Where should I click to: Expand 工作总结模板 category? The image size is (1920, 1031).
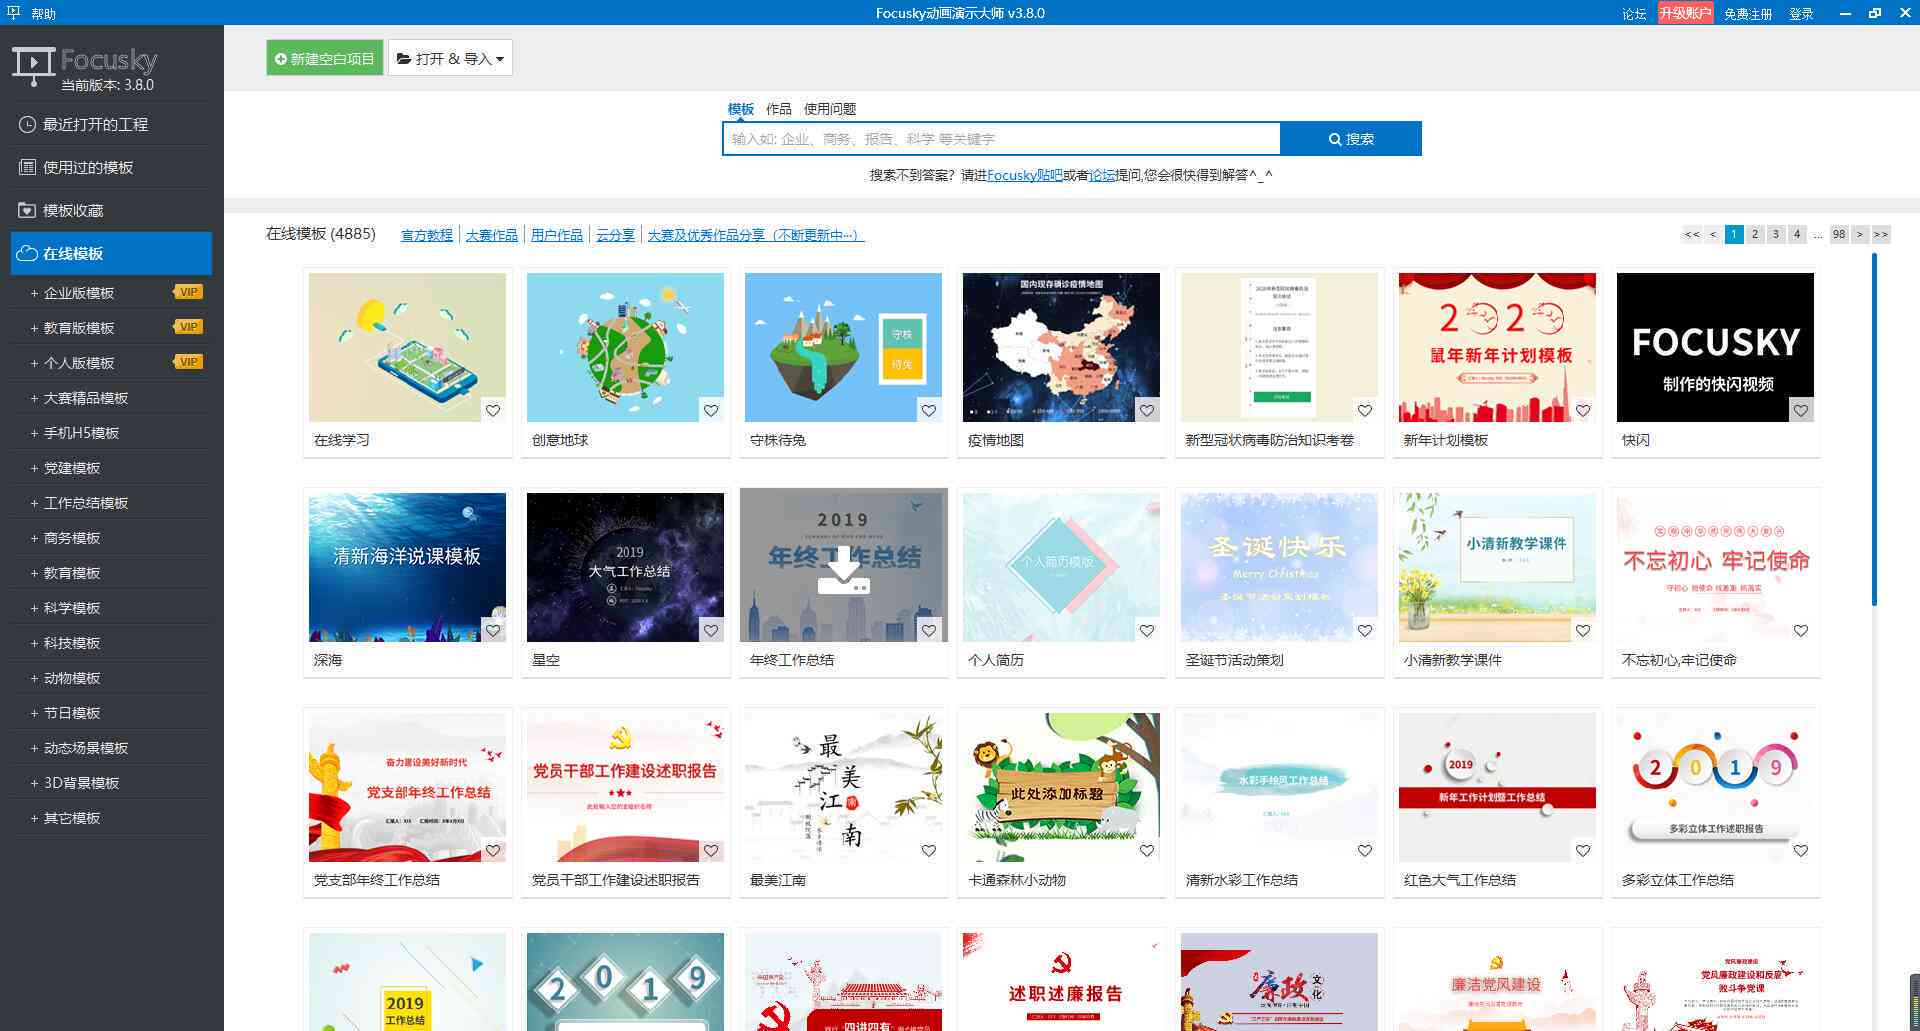click(111, 503)
